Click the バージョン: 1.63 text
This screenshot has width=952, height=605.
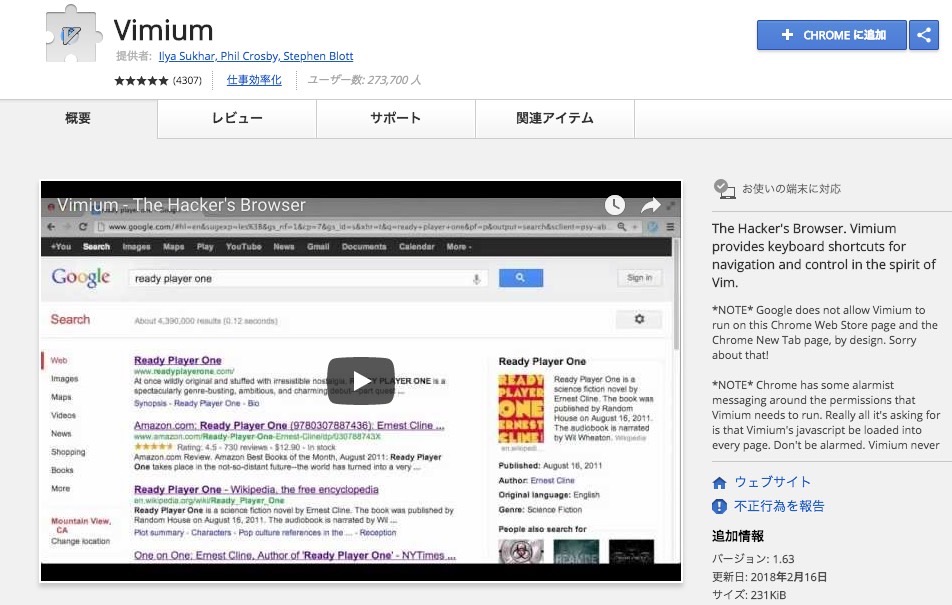753,559
